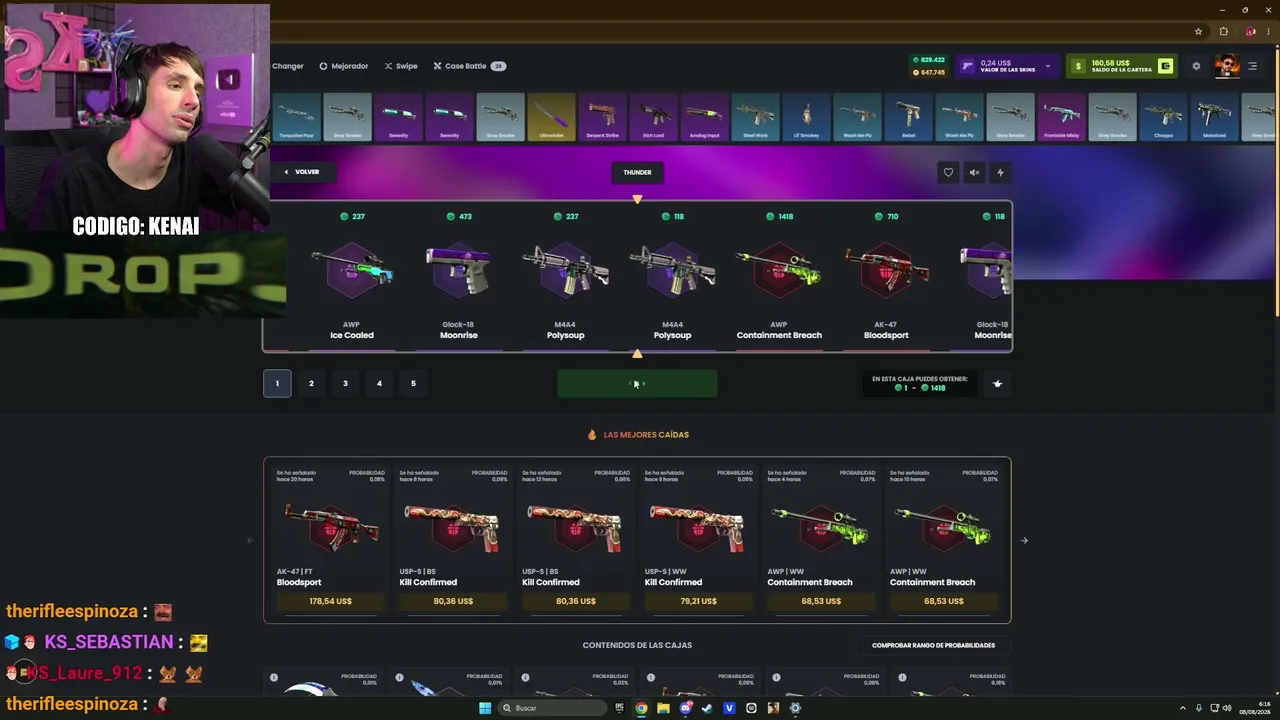Click the Las Mejores Caídas heading
This screenshot has width=1280, height=720.
point(646,435)
